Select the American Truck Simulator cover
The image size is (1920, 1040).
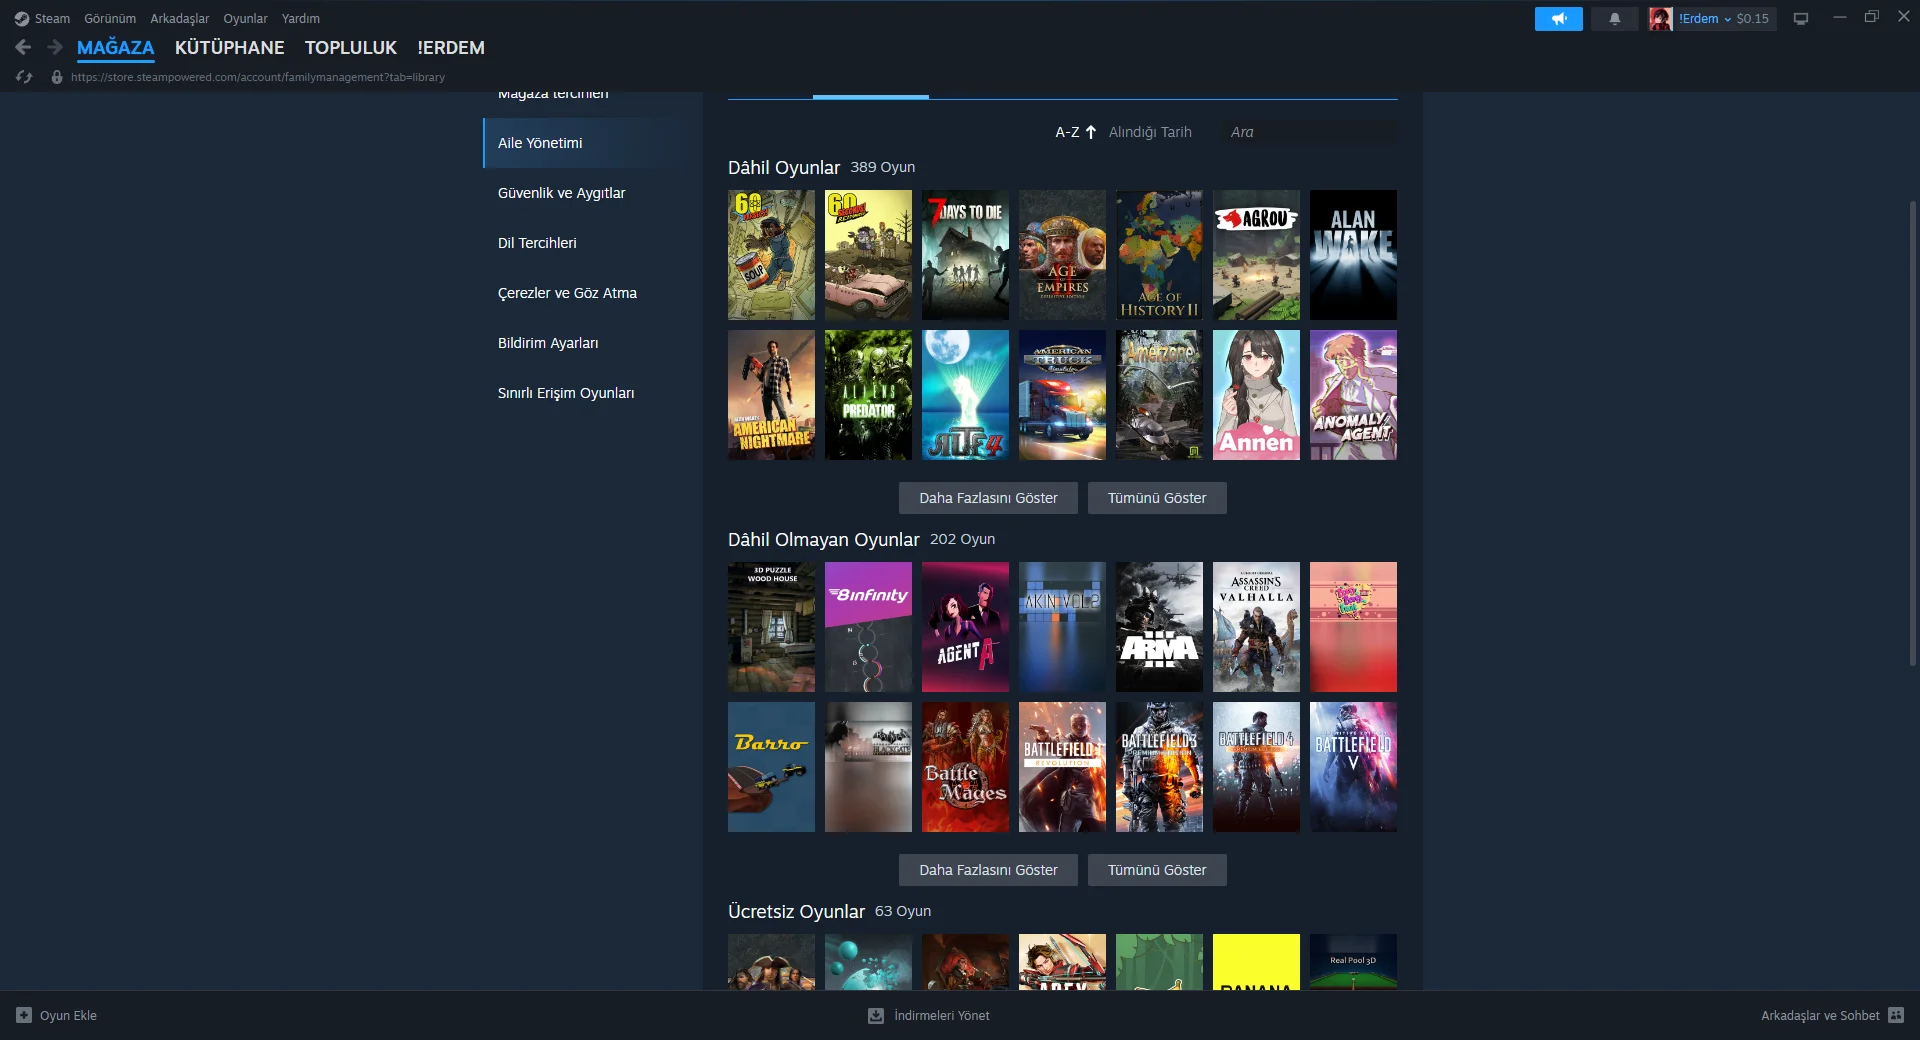coord(1062,395)
